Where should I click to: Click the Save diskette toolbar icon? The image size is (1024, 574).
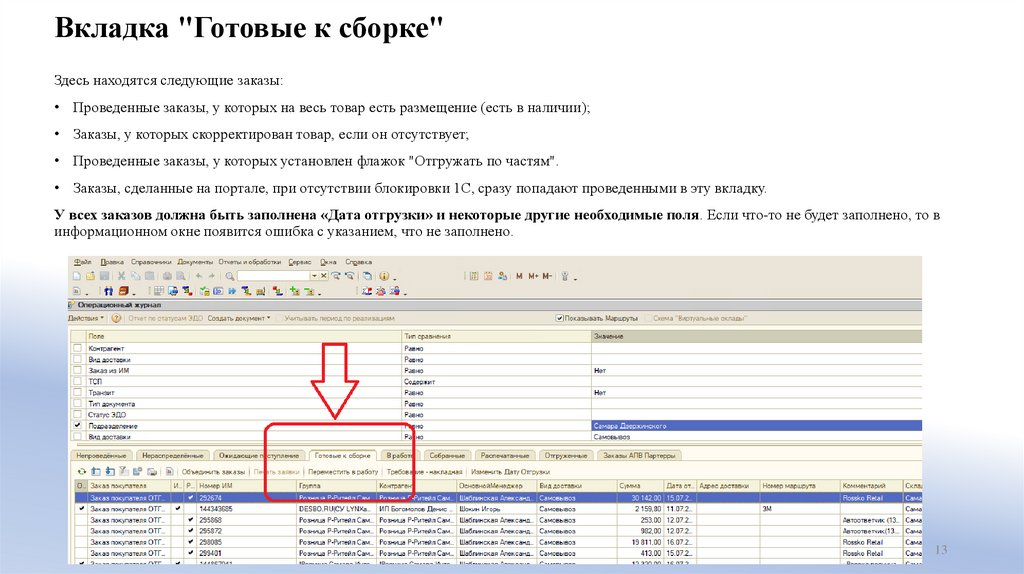pos(104,276)
